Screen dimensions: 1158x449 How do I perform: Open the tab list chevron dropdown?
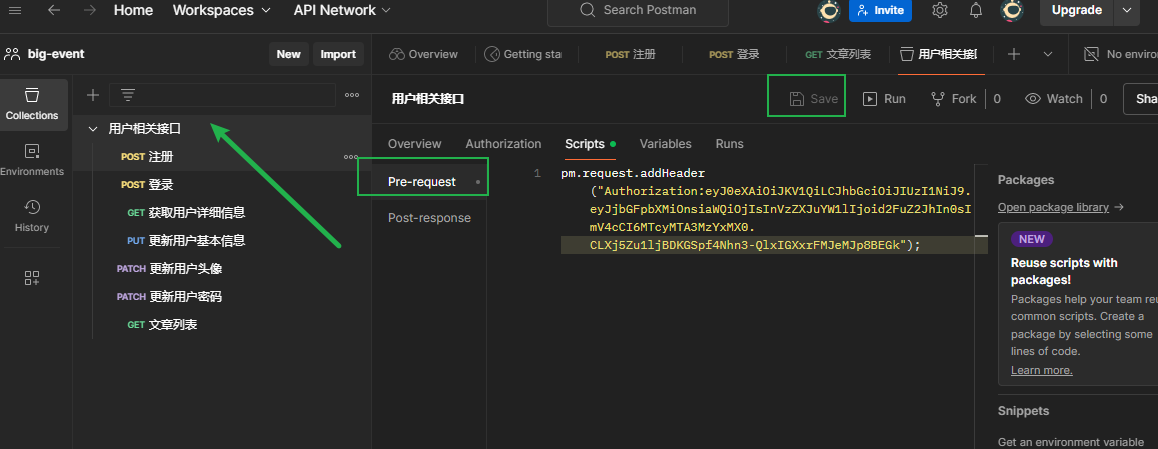pos(1048,54)
